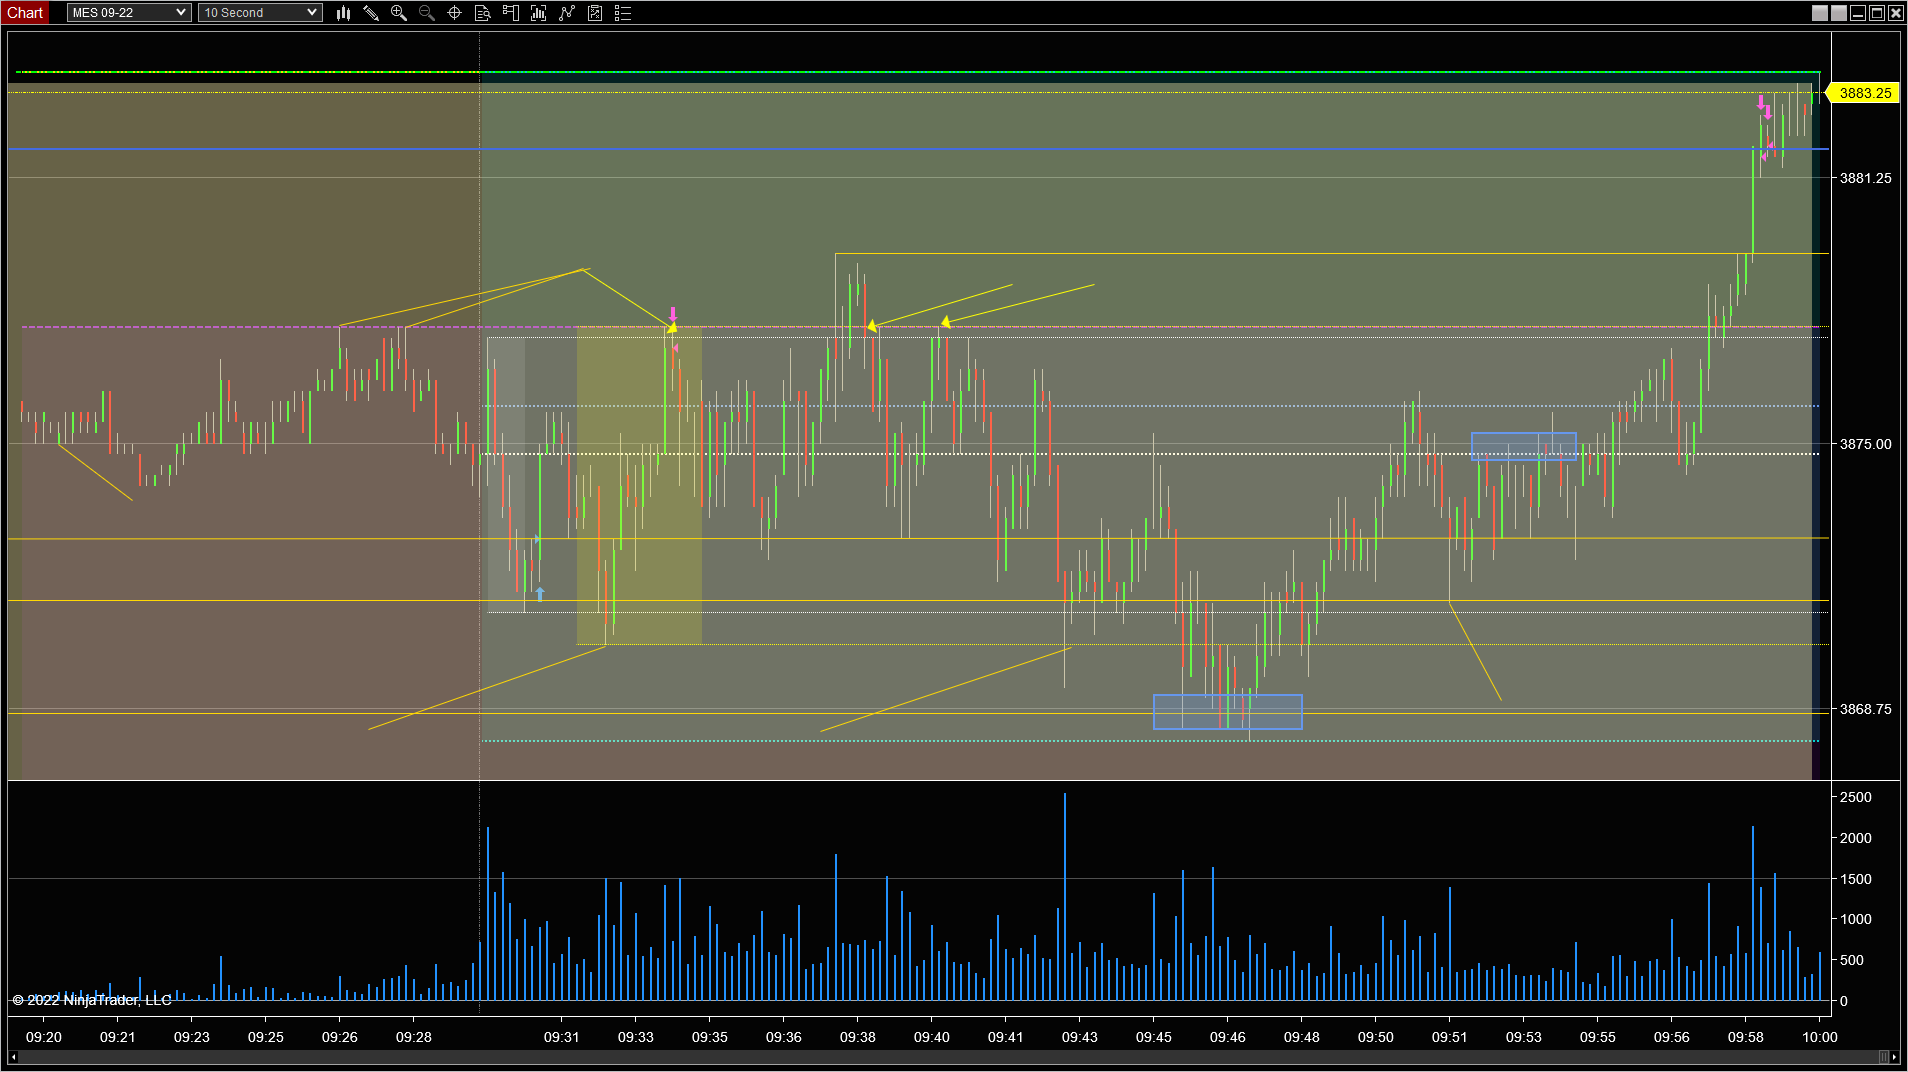Select the Chart tab label

click(x=25, y=13)
